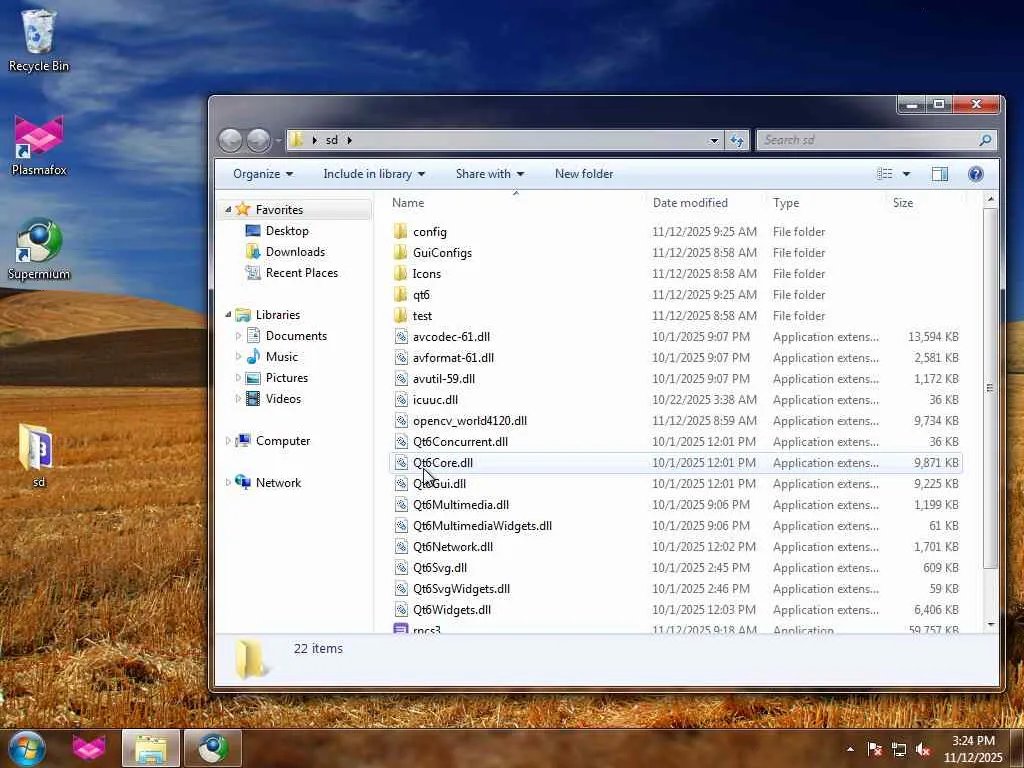Select the Supermium desktop shortcut

39,249
